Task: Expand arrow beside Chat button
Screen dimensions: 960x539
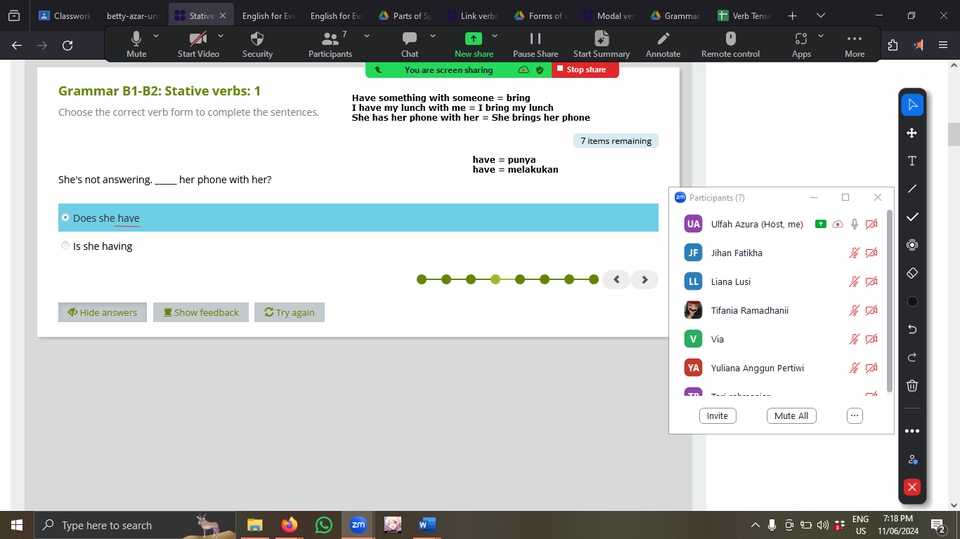Action: [433, 36]
